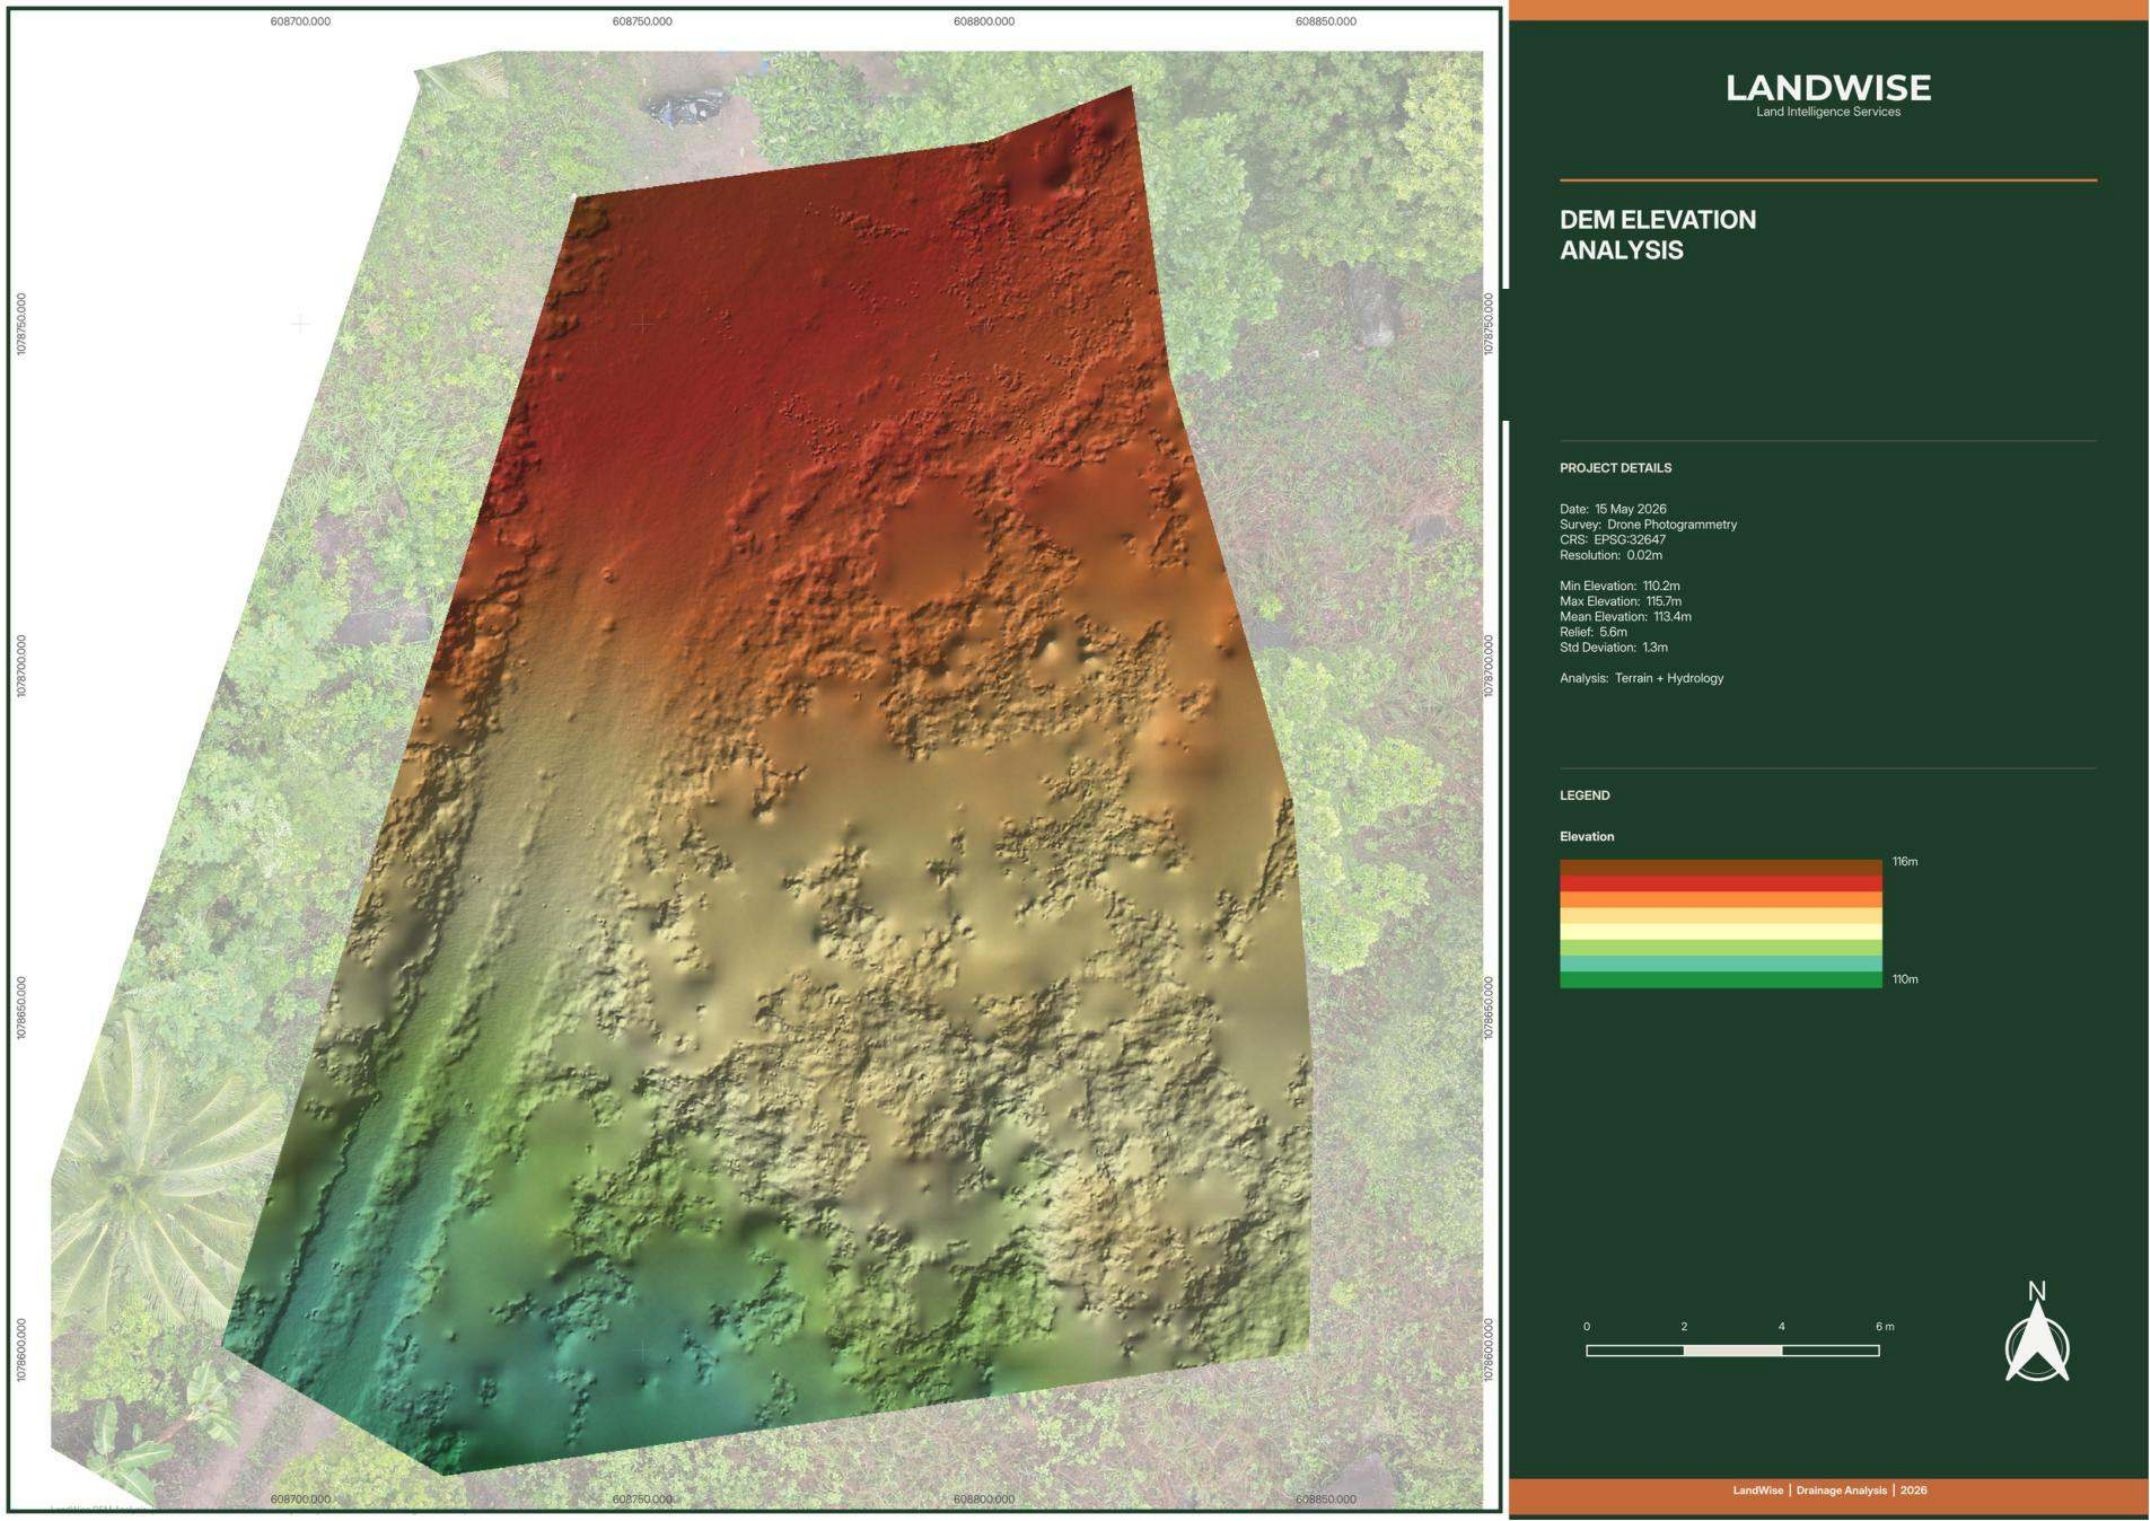2150x1521 pixels.
Task: Click left grid label 1078650.000
Action: click(21, 1008)
